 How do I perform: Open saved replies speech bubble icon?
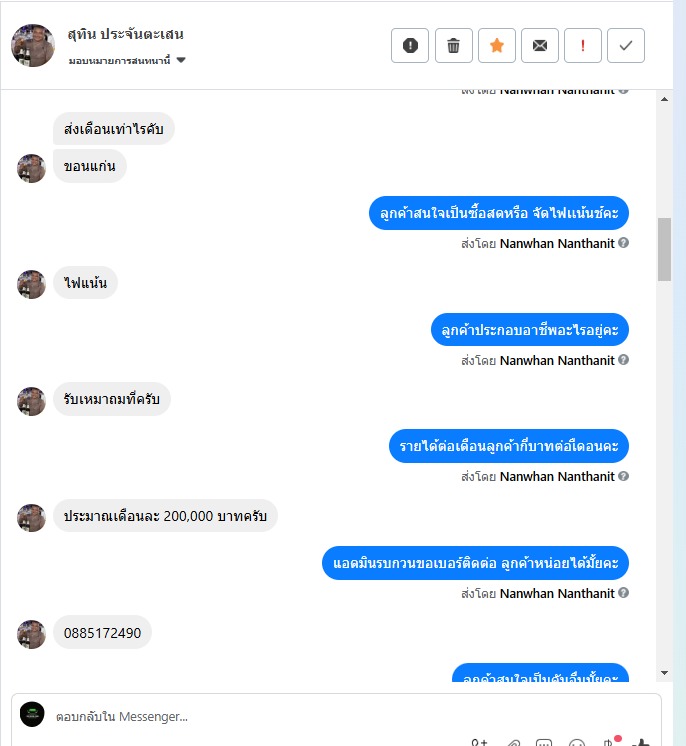point(544,743)
